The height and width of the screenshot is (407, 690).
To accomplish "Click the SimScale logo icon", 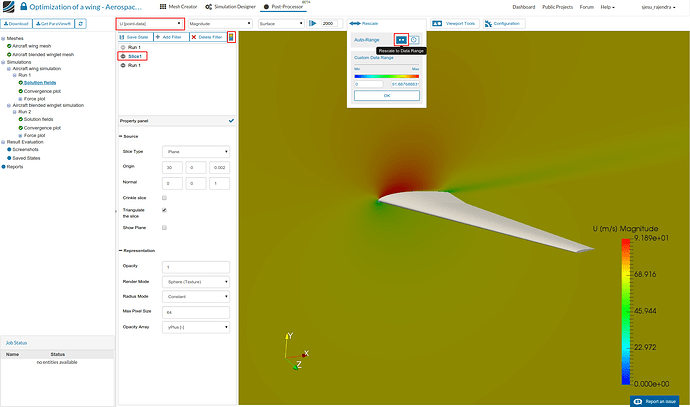I will (8, 7).
